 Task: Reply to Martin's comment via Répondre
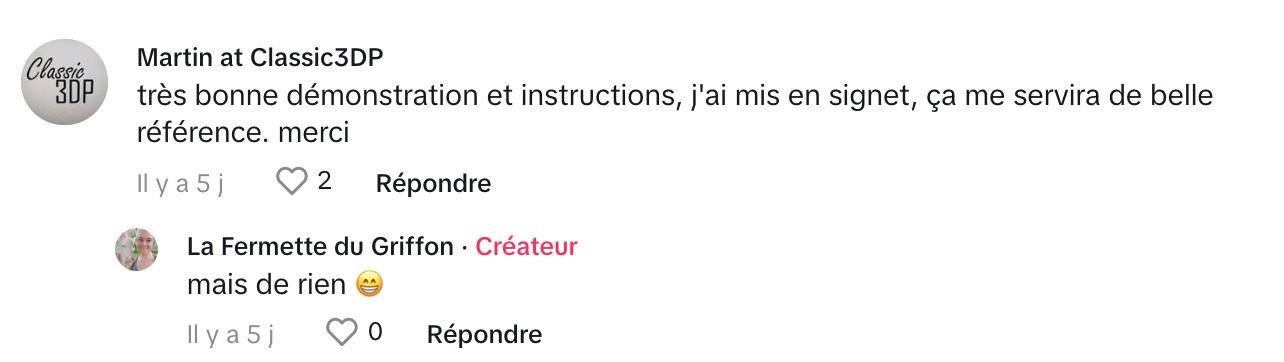coord(433,183)
